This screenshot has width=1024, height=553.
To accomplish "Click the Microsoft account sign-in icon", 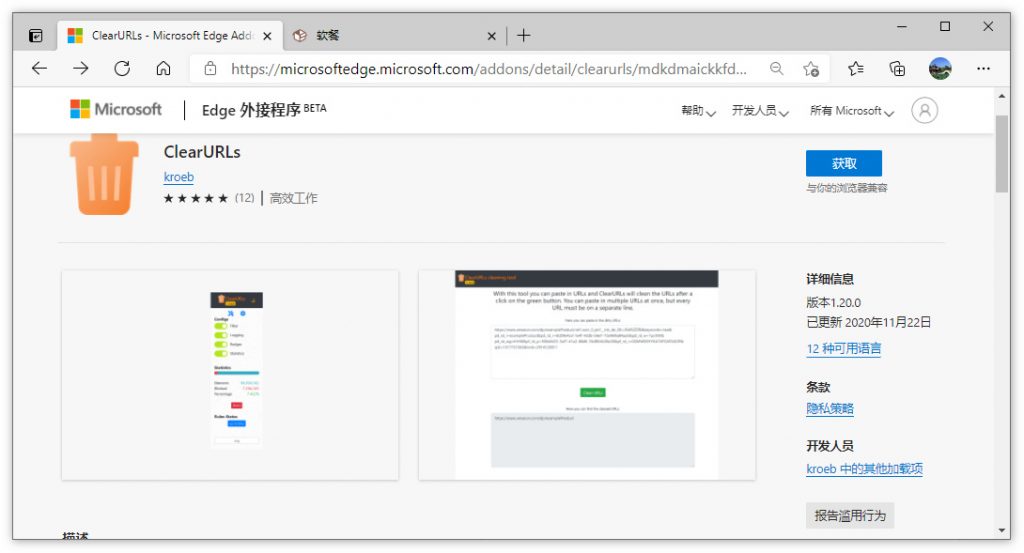I will (x=925, y=111).
